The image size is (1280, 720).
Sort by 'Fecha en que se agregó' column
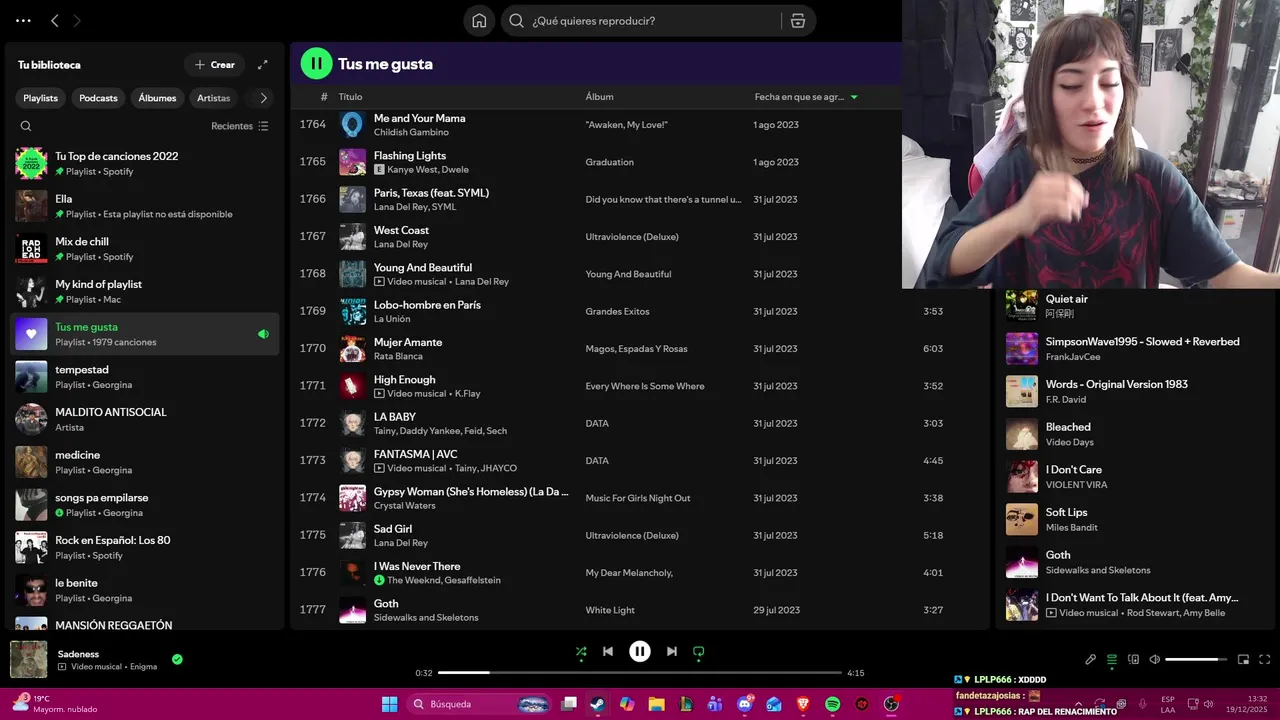pyautogui.click(x=806, y=97)
